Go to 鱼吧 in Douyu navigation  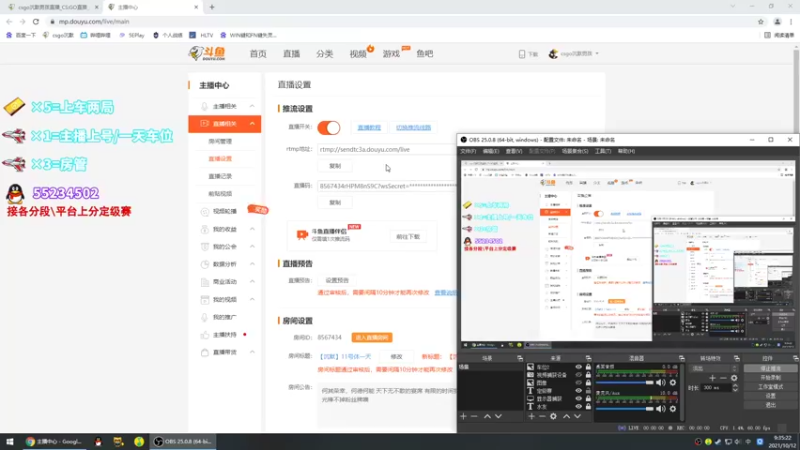(x=424, y=54)
